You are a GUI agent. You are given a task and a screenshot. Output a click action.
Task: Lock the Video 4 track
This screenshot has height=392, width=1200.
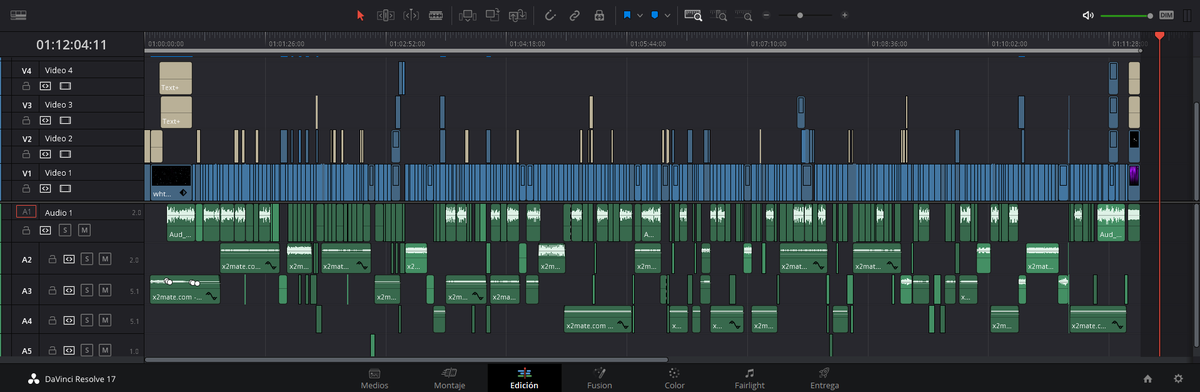[27, 87]
